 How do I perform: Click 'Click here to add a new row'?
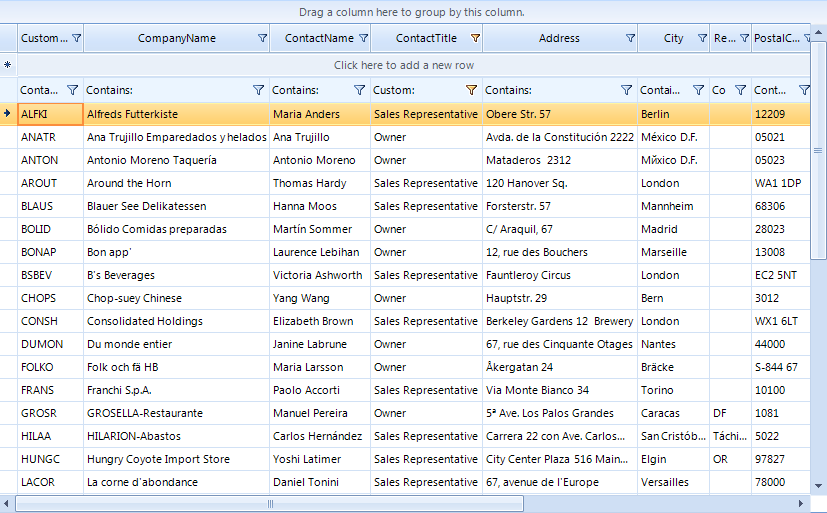[x=403, y=65]
